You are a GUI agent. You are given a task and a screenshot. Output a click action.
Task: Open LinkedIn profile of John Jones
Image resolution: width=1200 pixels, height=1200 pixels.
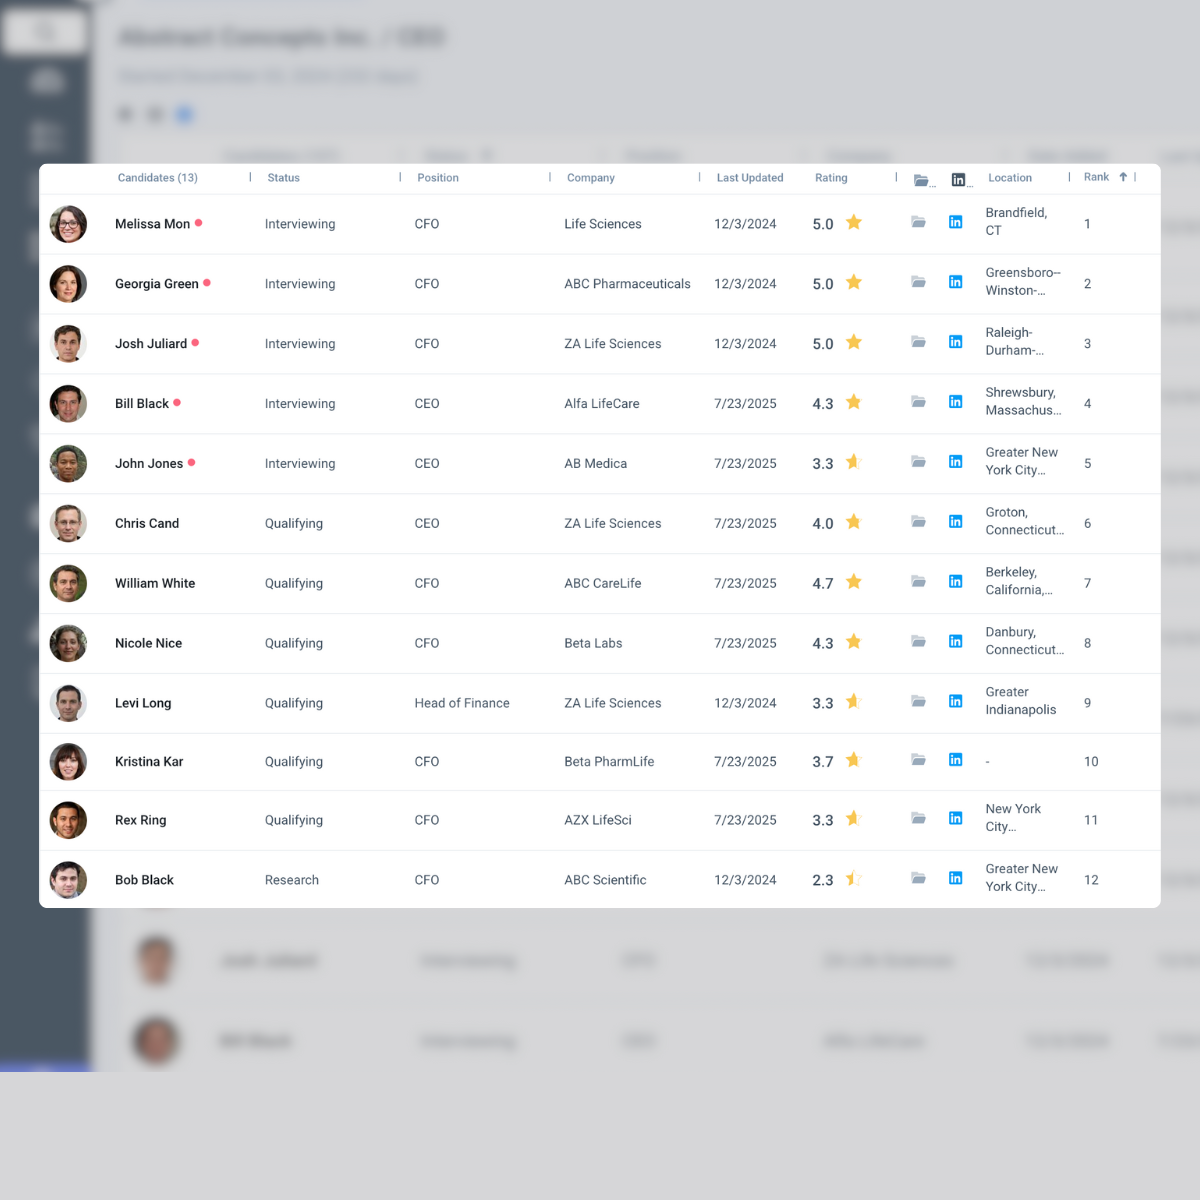(956, 462)
